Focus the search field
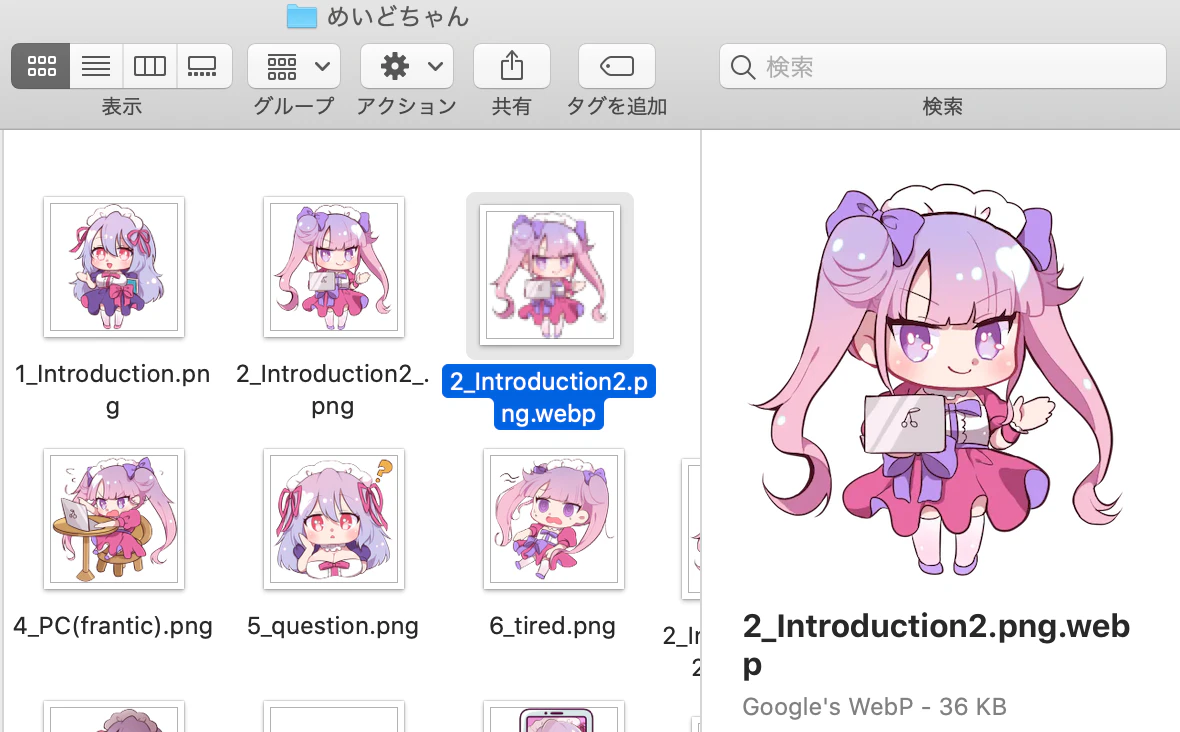The height and width of the screenshot is (732, 1180). coord(942,66)
